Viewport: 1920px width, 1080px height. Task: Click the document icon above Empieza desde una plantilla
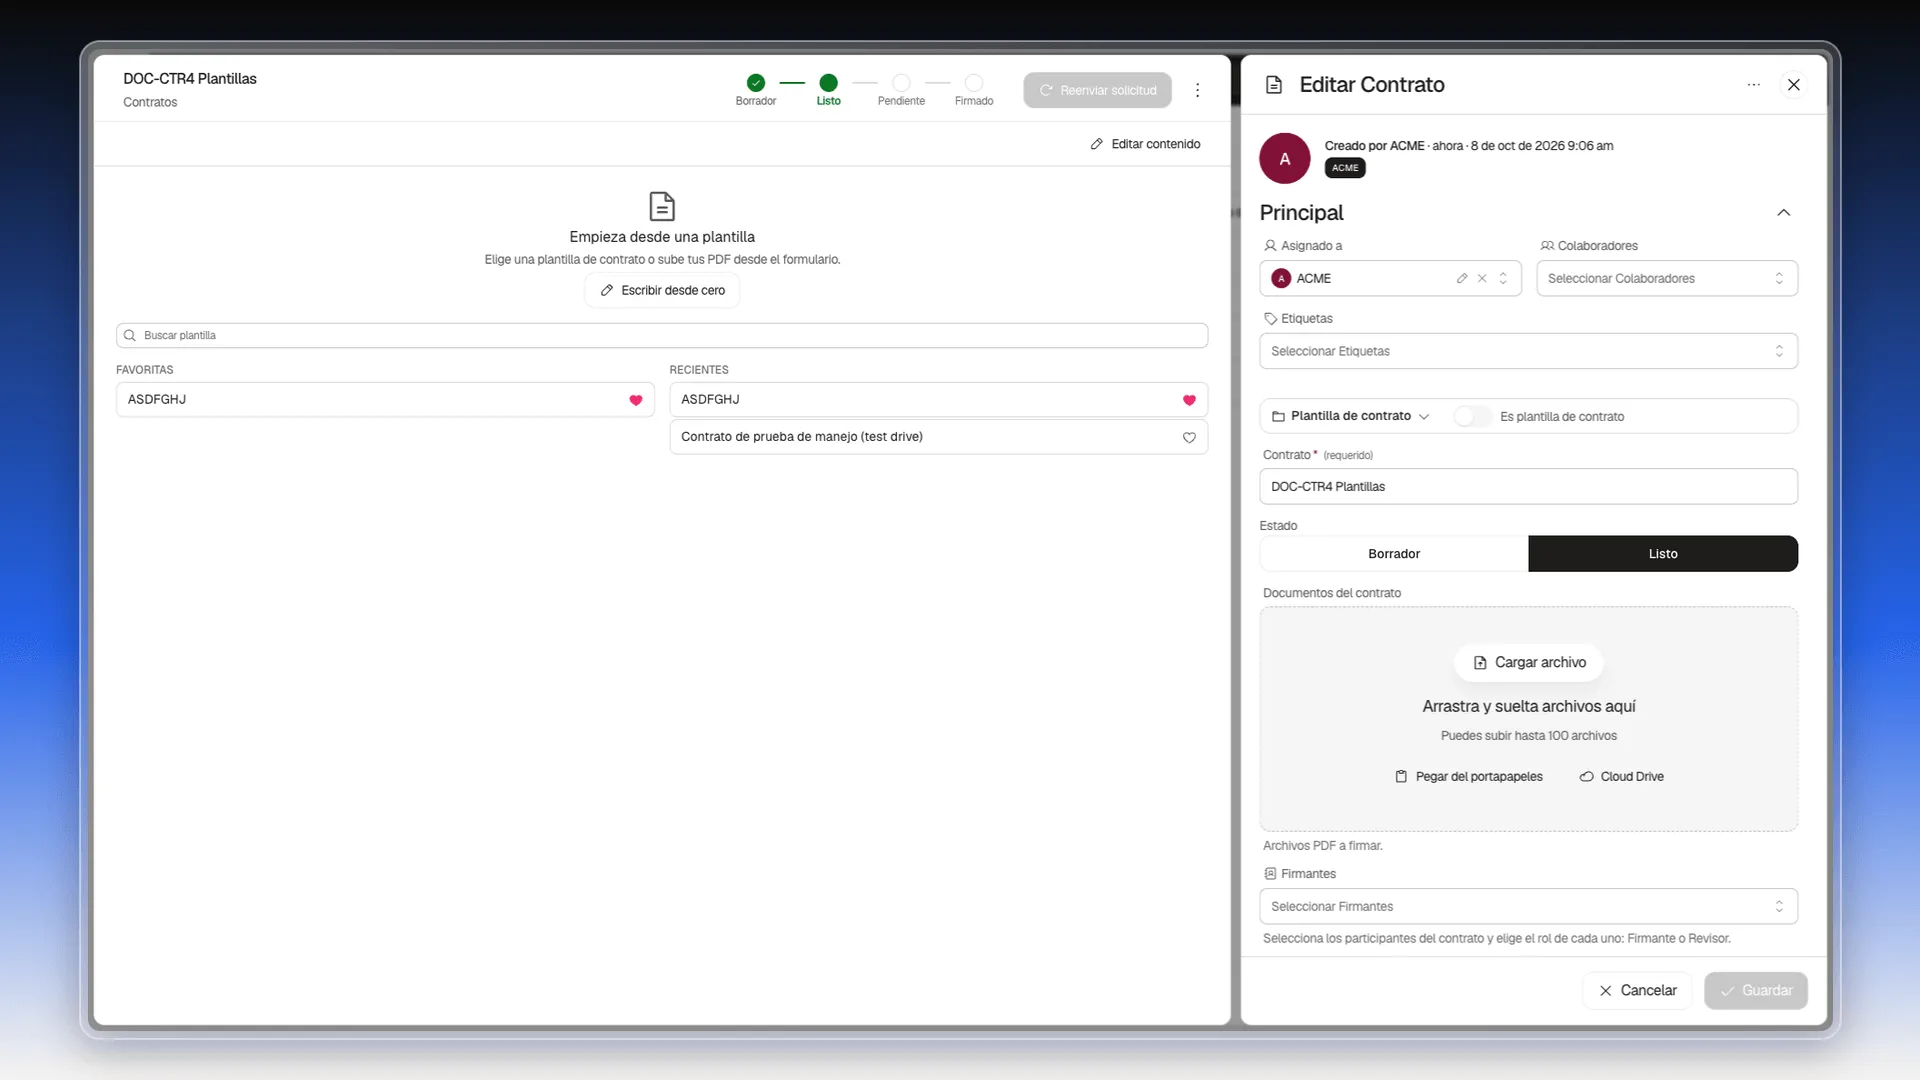(662, 206)
